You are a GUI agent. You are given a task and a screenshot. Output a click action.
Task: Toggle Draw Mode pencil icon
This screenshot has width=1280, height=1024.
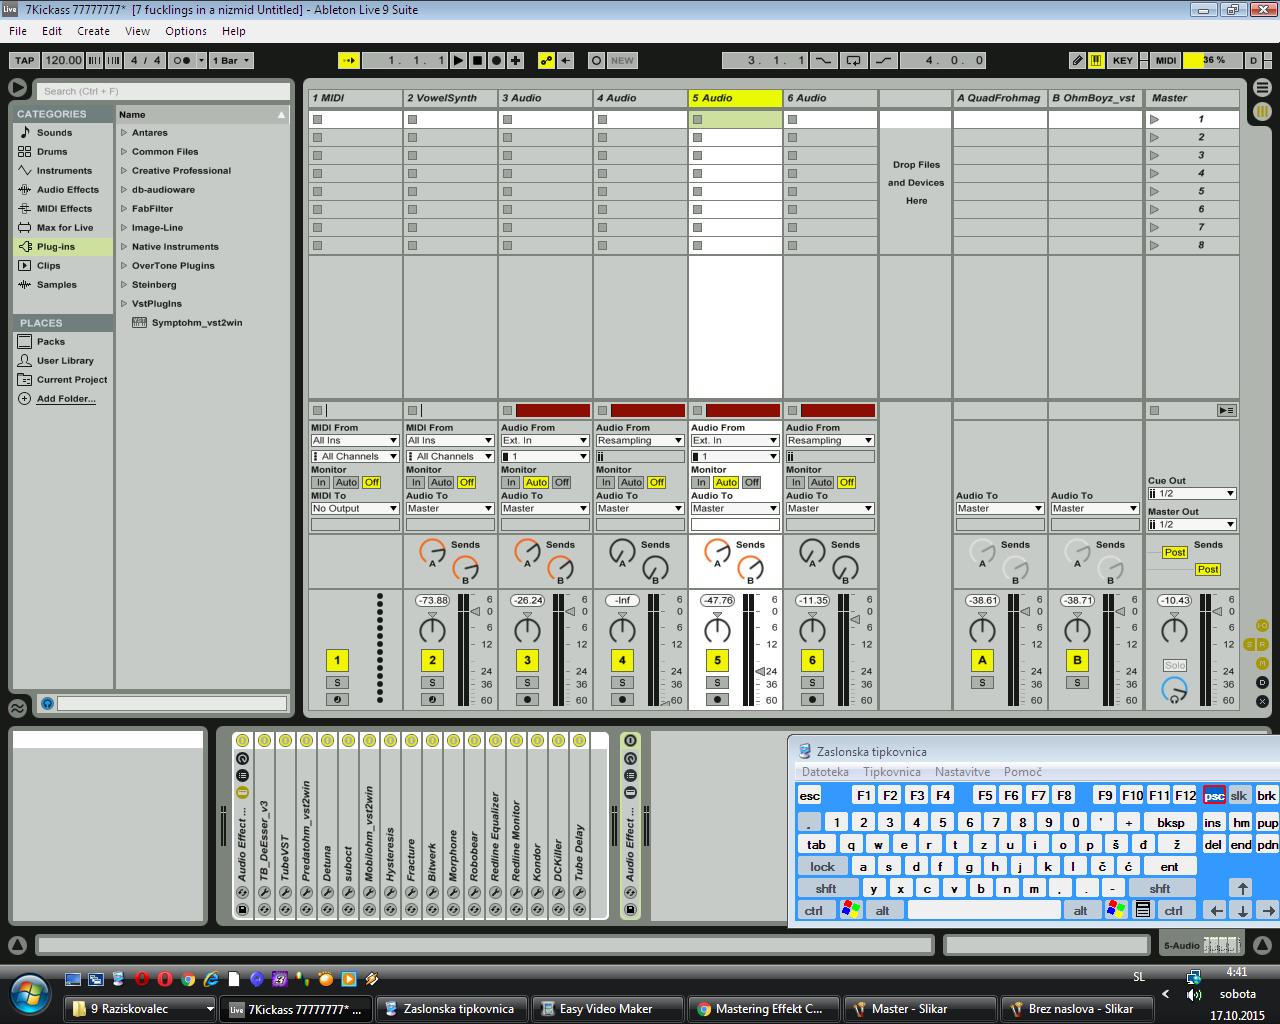click(x=1077, y=60)
